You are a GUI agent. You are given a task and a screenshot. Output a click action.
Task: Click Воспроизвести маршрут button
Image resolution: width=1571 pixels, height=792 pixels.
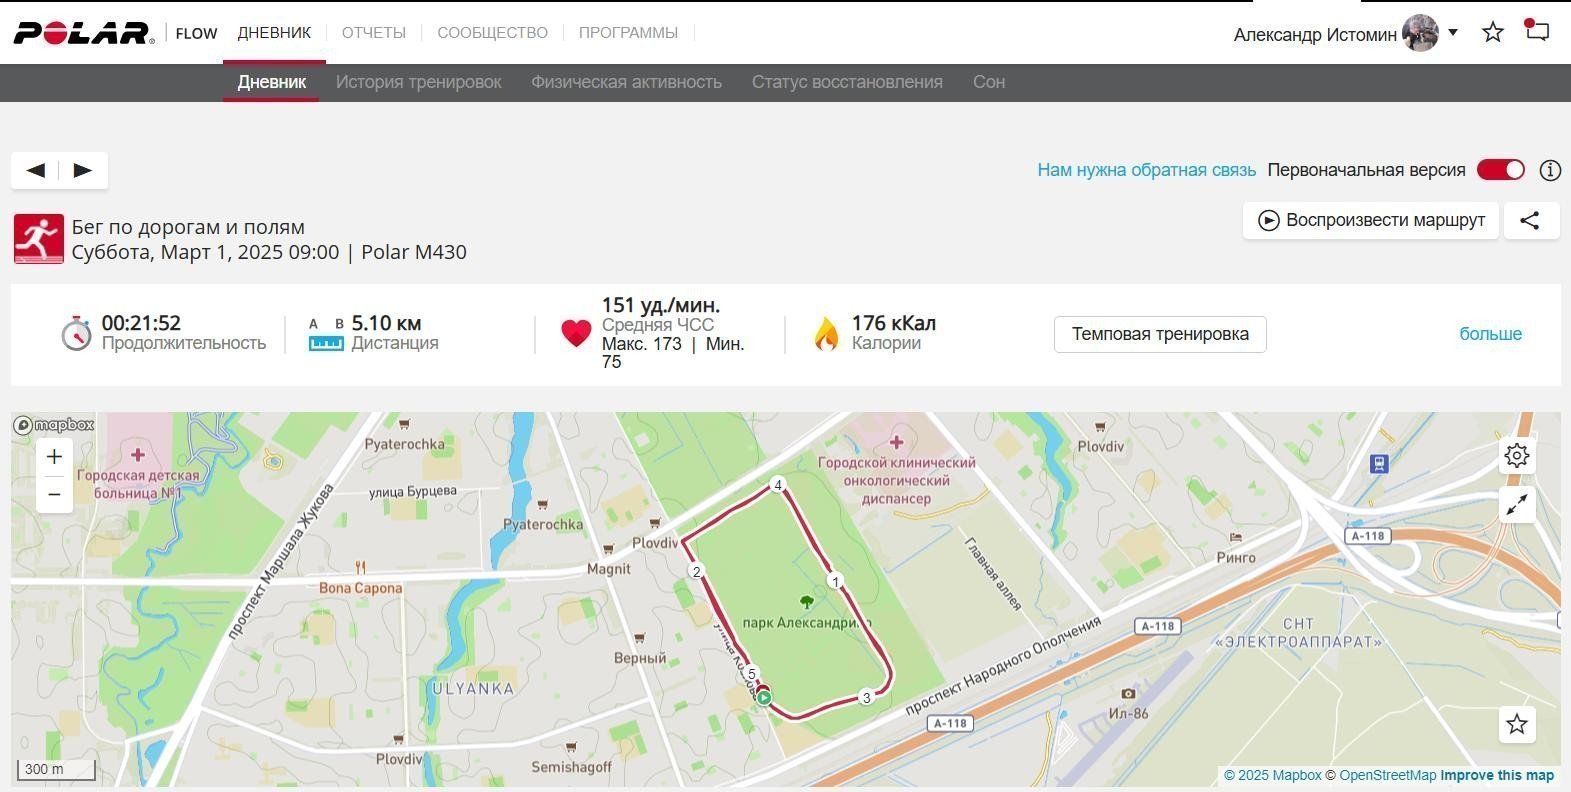point(1371,220)
